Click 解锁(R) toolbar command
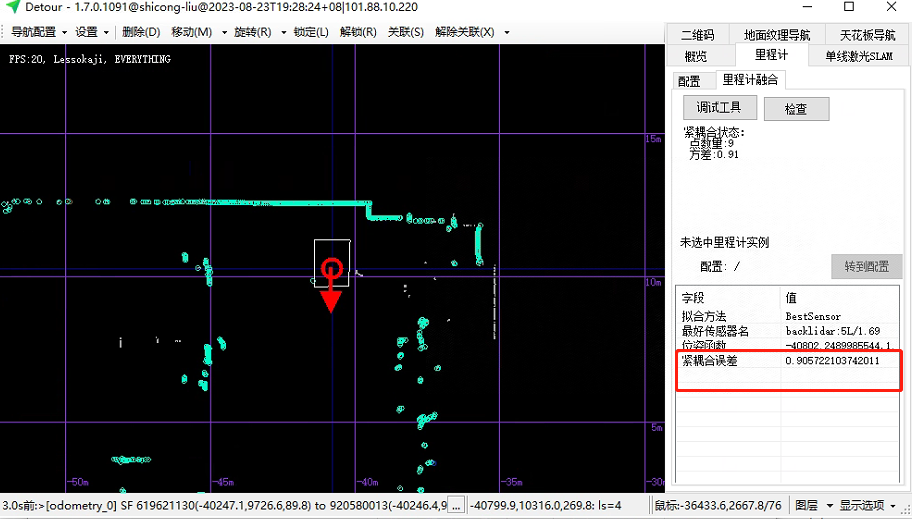The height and width of the screenshot is (519, 912). 358,32
